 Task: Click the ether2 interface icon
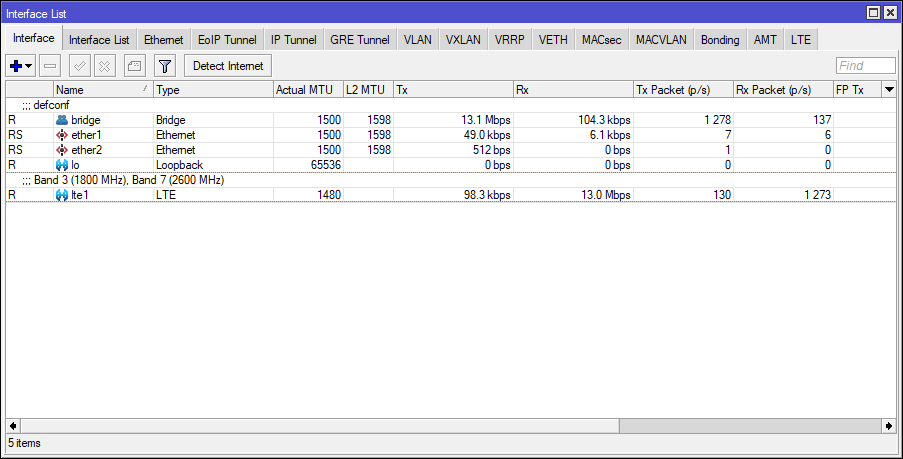coord(62,150)
